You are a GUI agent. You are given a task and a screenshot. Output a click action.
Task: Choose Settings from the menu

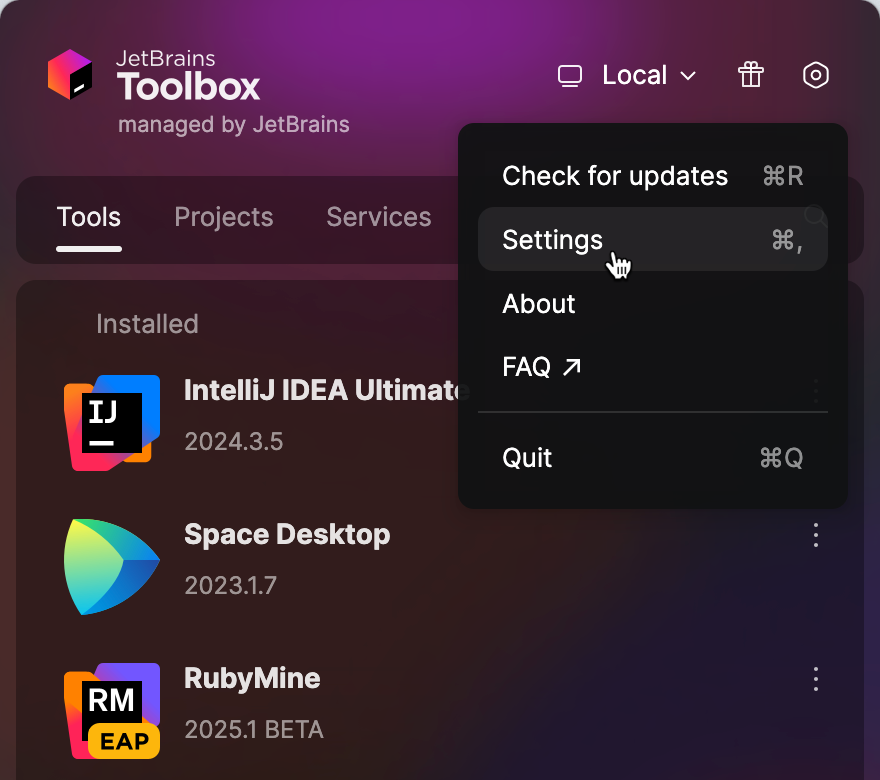click(552, 240)
